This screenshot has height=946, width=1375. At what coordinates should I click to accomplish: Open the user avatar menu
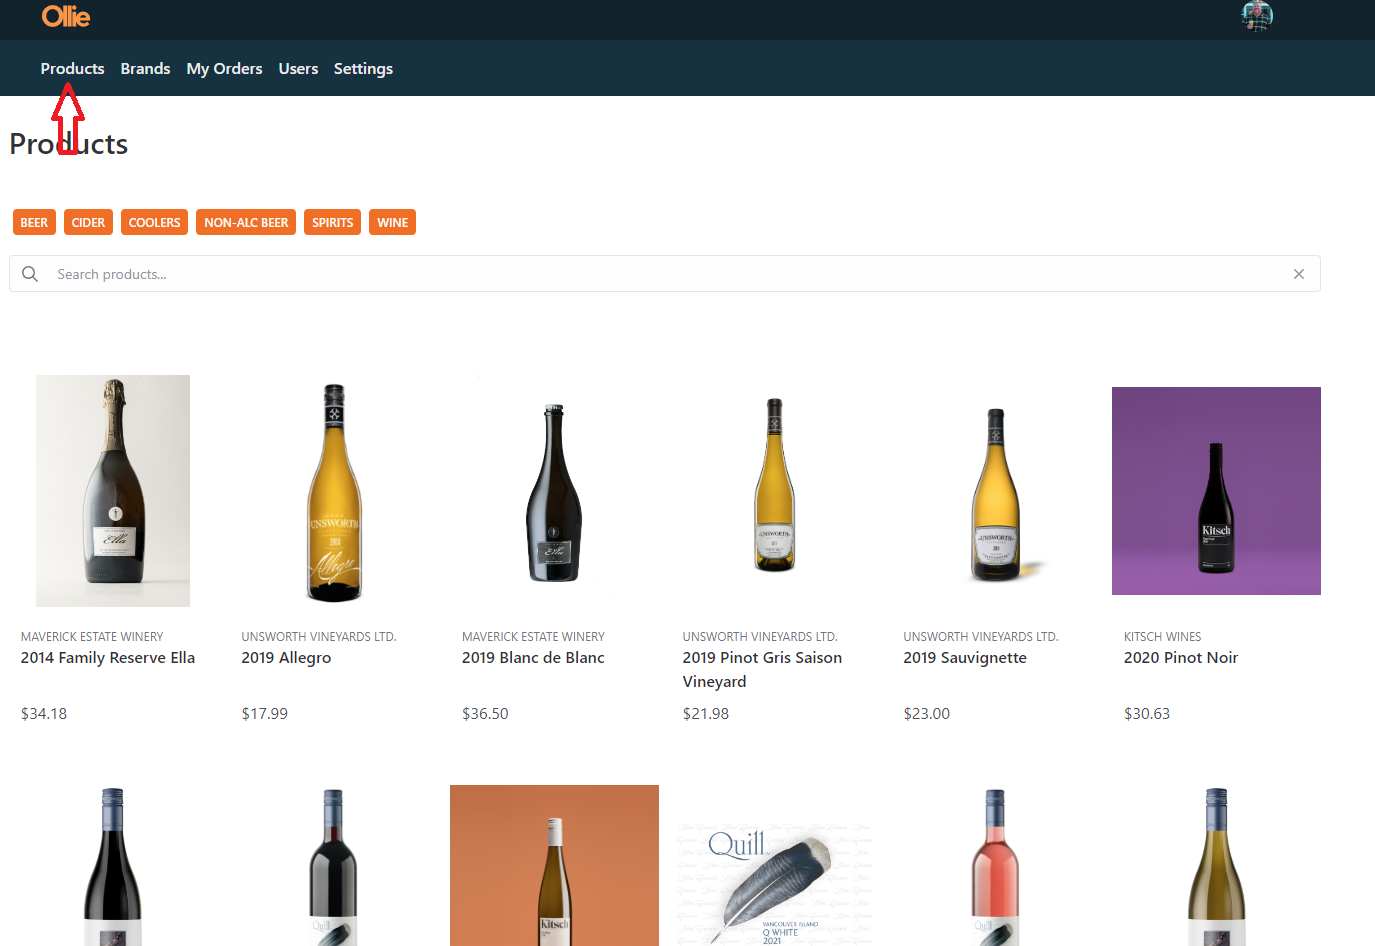tap(1257, 16)
